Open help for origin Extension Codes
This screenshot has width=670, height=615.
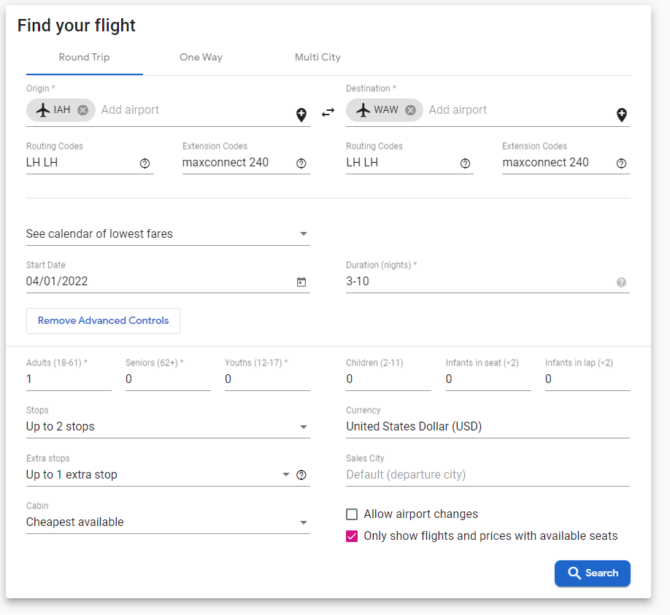tap(301, 163)
